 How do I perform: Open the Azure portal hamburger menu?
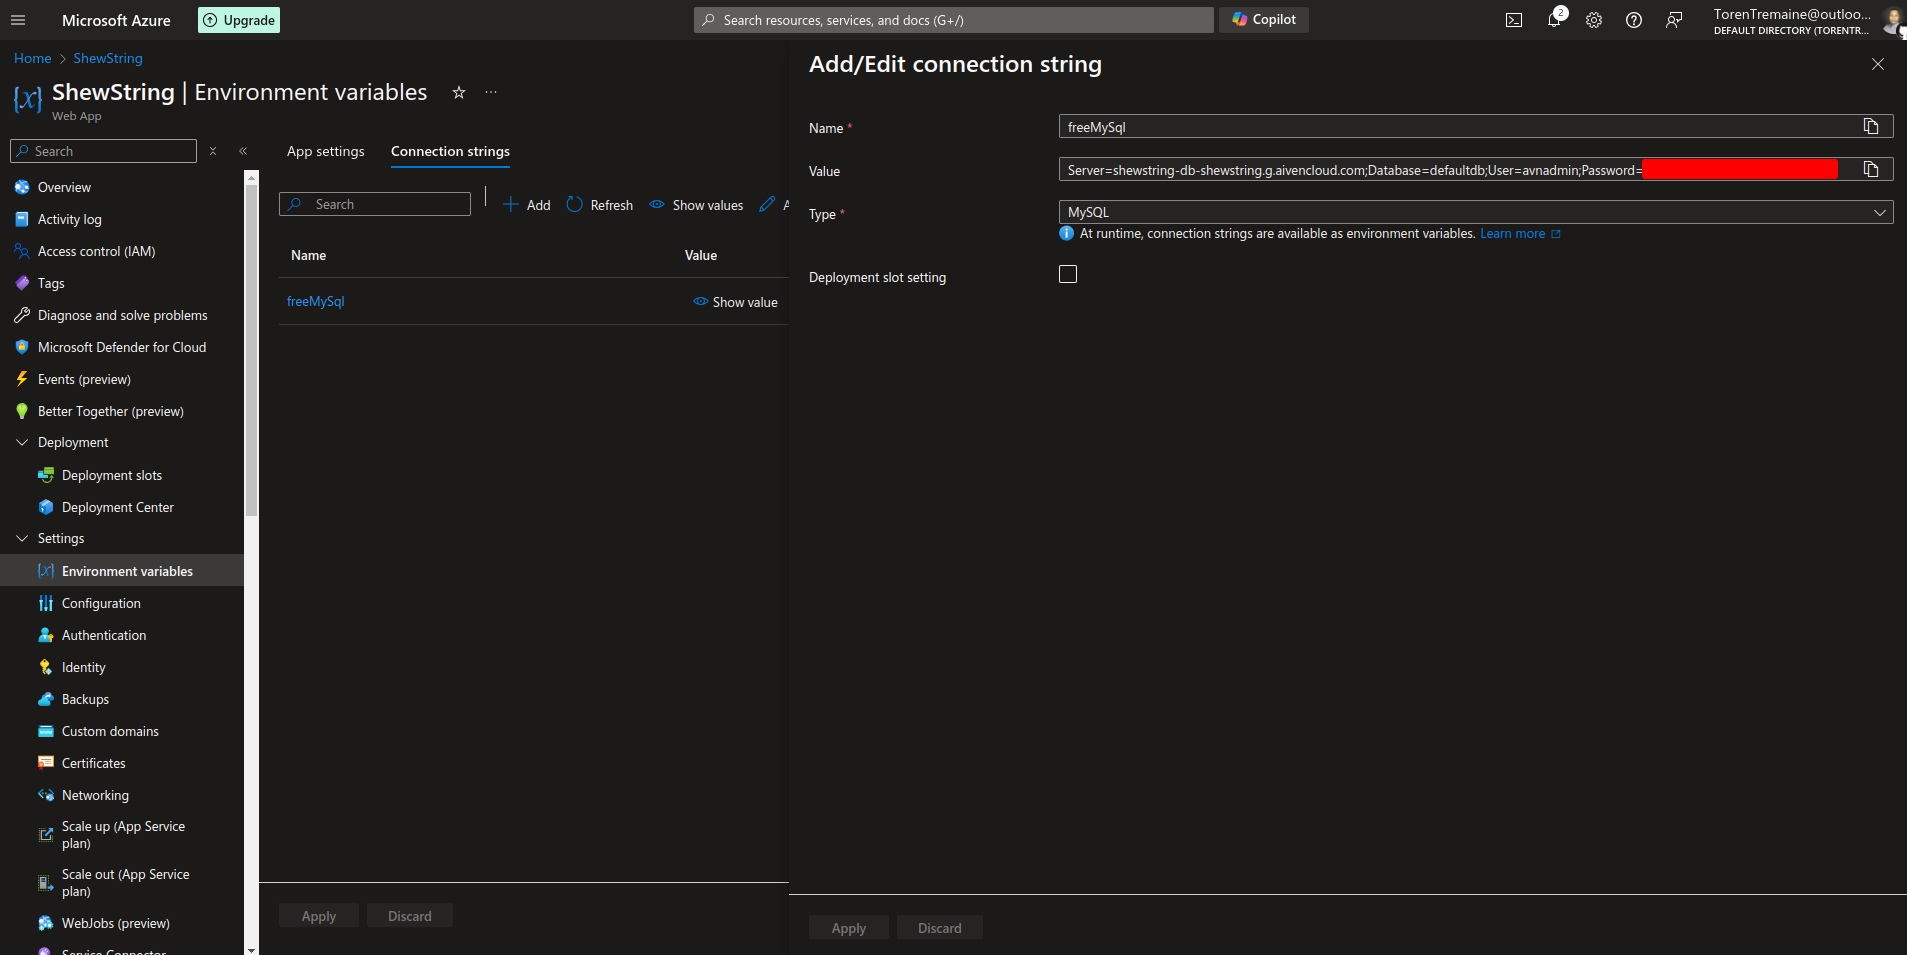(18, 20)
